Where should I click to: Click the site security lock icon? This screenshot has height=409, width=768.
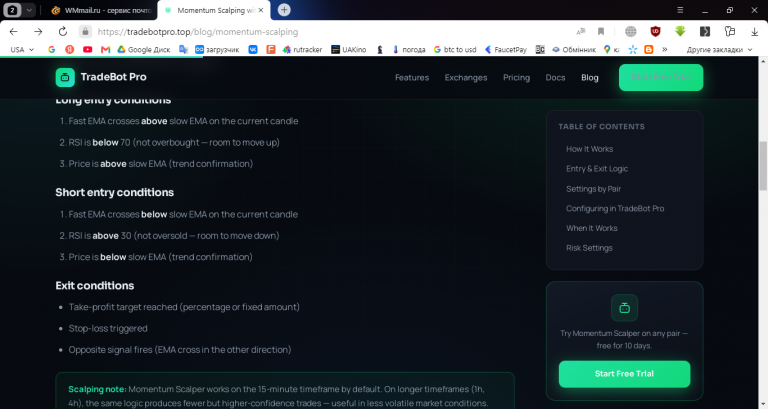coord(85,32)
